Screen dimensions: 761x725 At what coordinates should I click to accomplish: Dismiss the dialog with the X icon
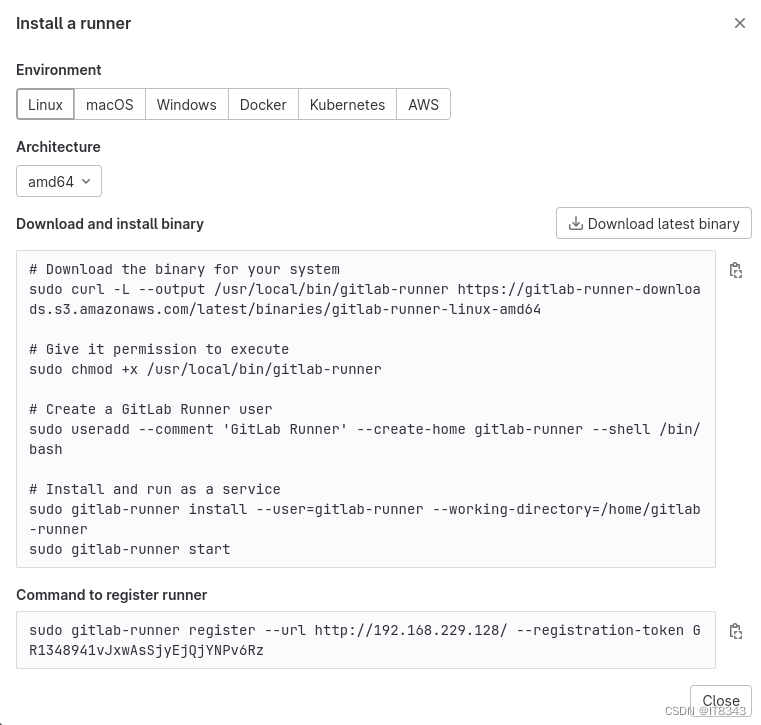pyautogui.click(x=739, y=23)
